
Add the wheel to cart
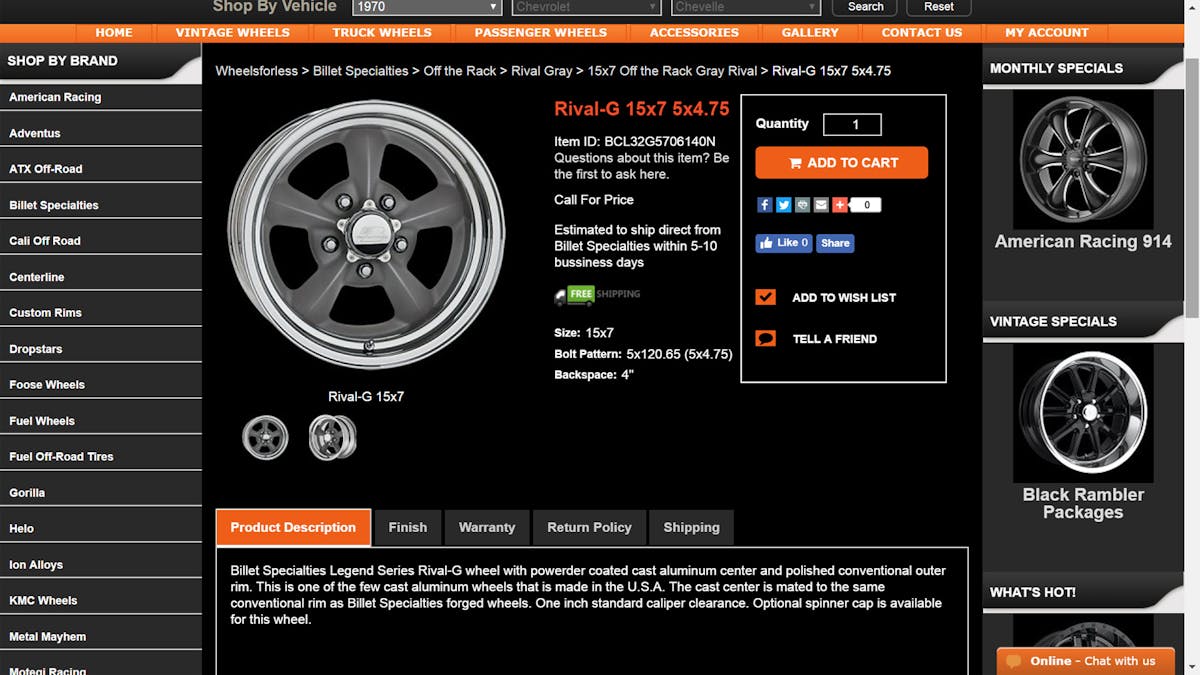click(x=841, y=162)
